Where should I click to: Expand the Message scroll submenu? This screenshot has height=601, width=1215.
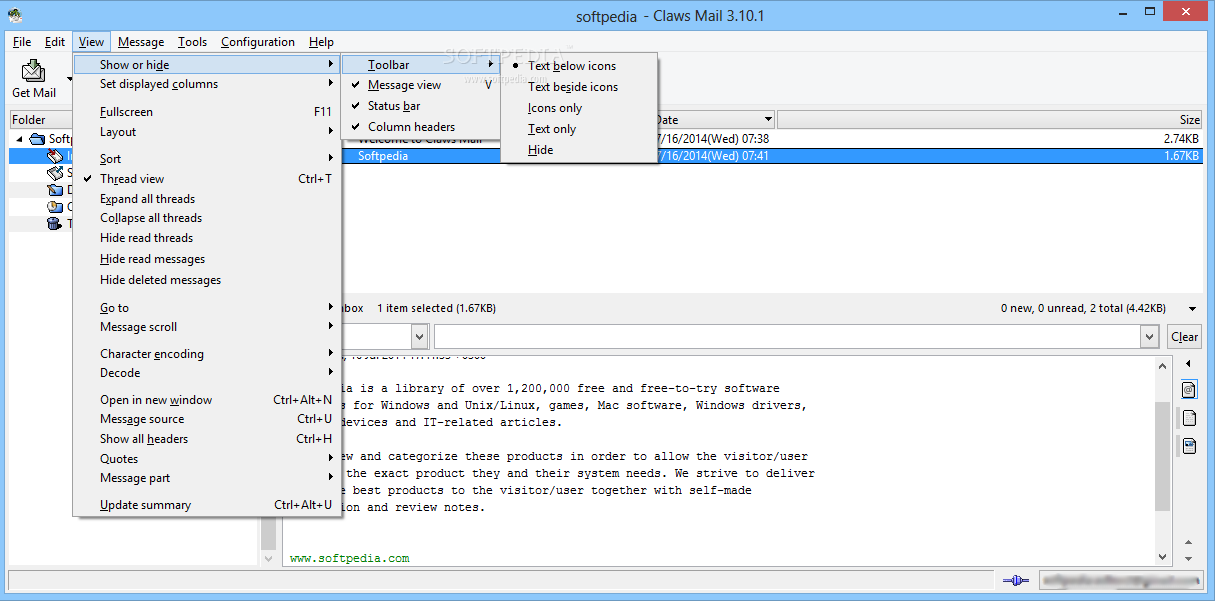tap(208, 327)
